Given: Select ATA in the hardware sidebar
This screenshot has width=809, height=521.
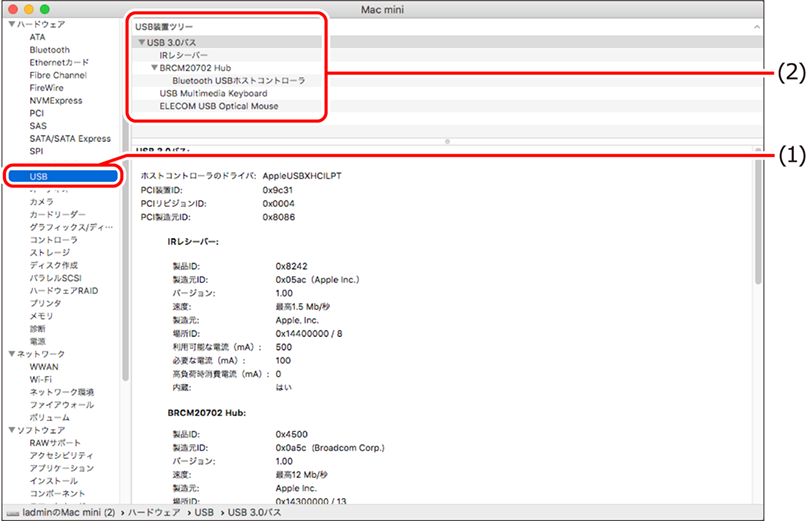Looking at the screenshot, I should 37,37.
